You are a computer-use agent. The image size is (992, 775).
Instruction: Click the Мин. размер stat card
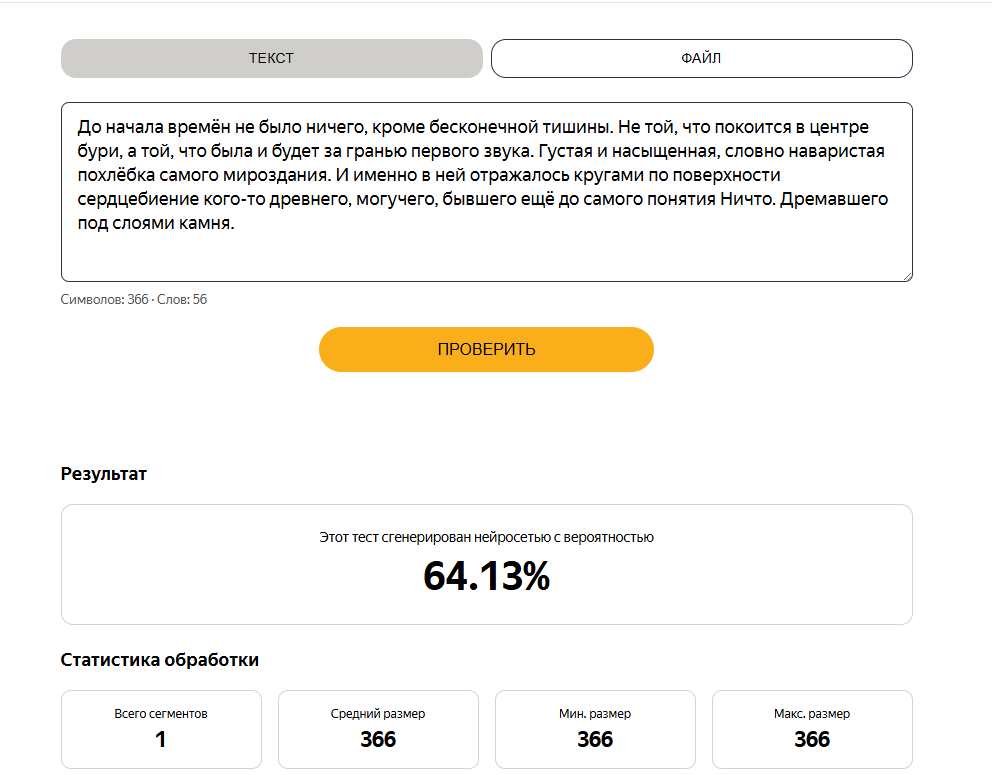pyautogui.click(x=595, y=729)
